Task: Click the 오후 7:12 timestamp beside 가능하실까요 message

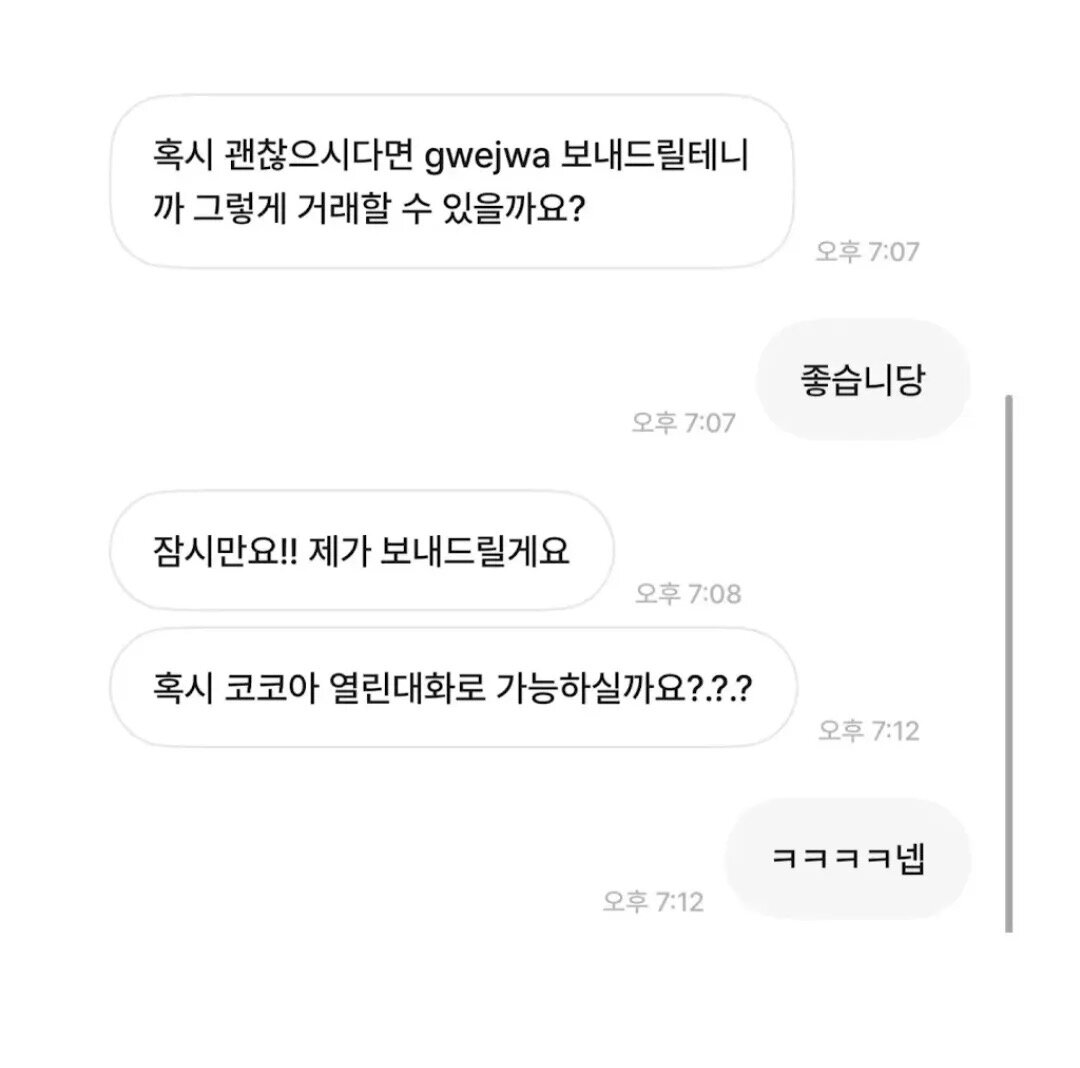Action: click(x=869, y=731)
